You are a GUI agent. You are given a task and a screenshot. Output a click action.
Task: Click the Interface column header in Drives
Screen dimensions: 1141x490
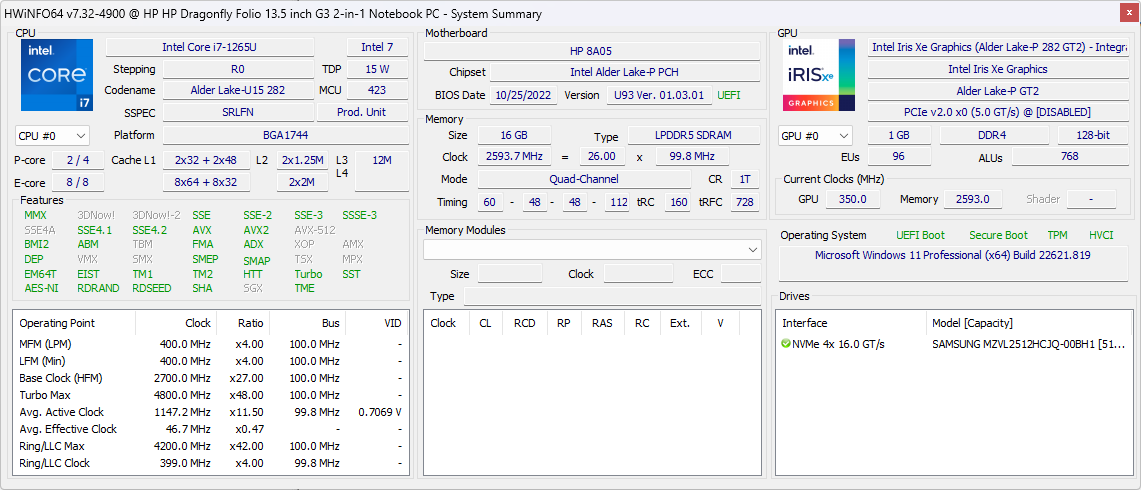coord(804,323)
